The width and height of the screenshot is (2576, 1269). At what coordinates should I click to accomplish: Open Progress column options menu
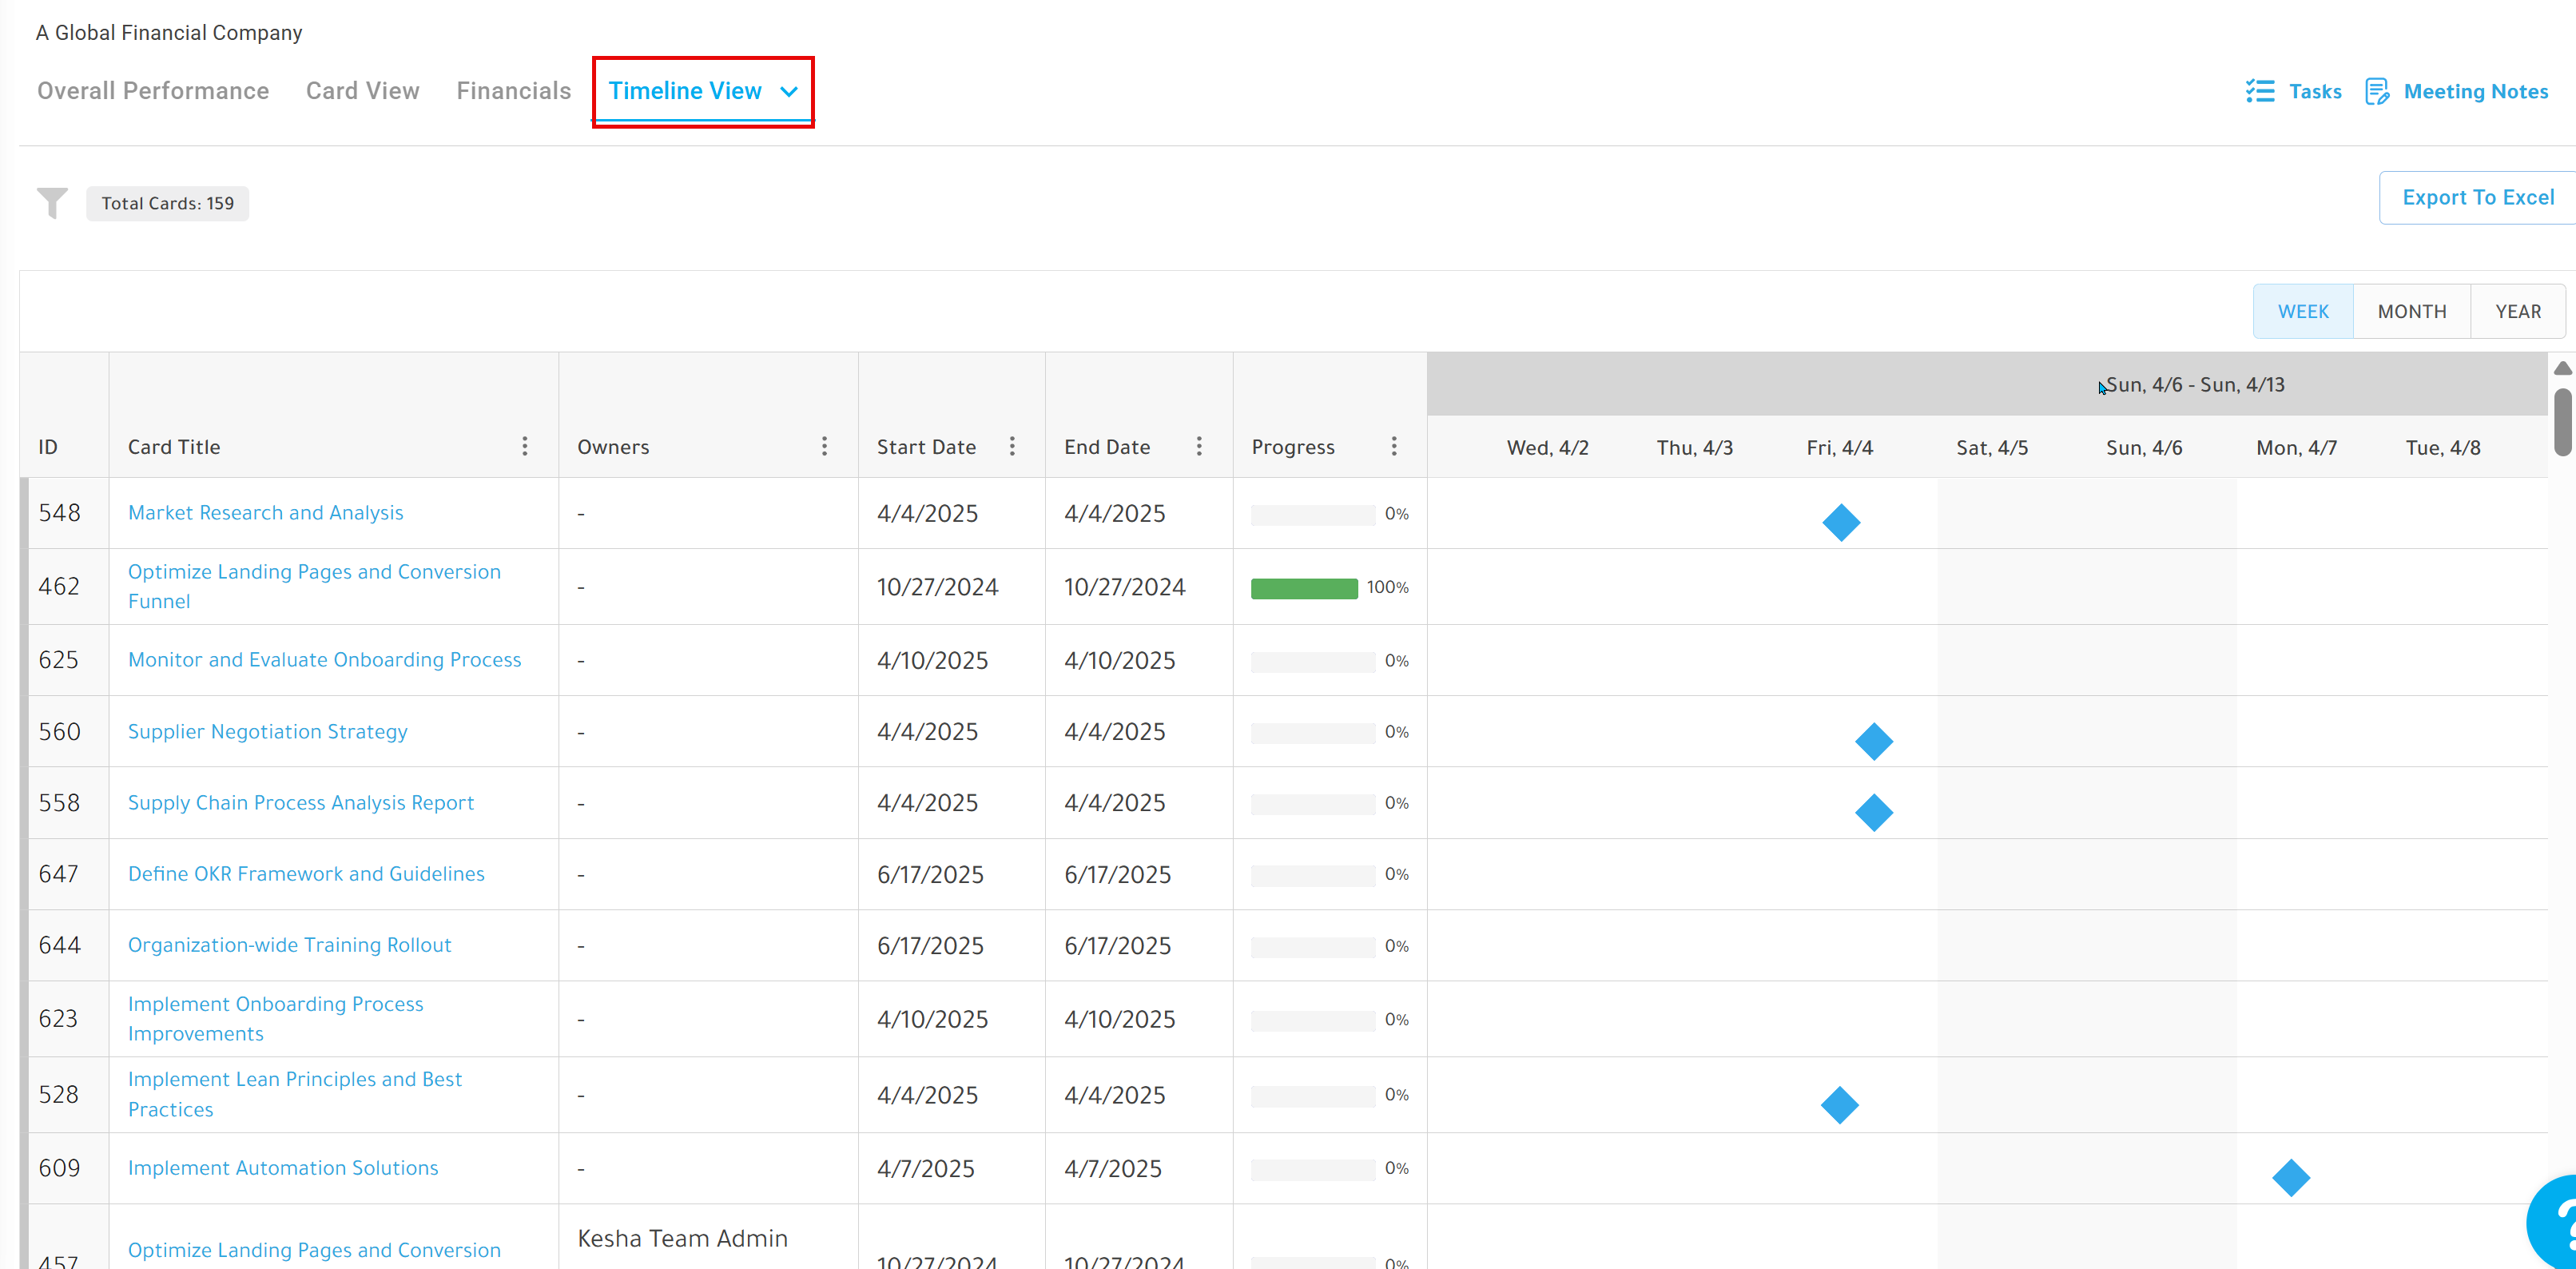click(x=1394, y=446)
